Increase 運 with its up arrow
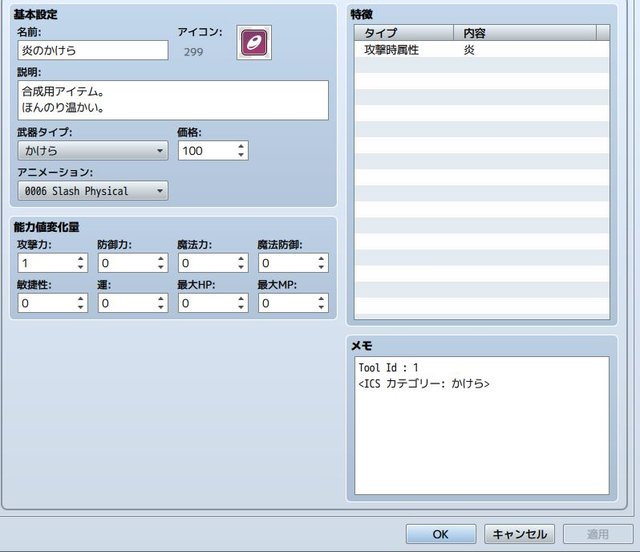 (161, 298)
